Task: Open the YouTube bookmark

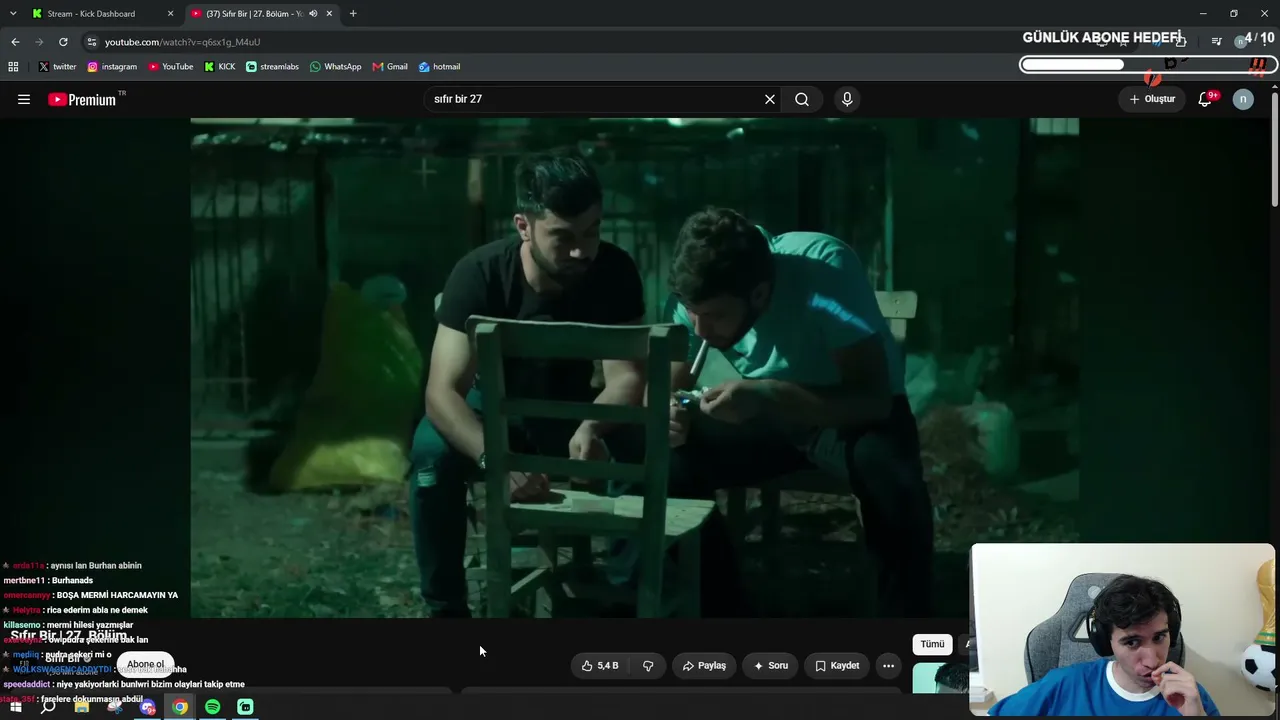Action: [x=171, y=67]
